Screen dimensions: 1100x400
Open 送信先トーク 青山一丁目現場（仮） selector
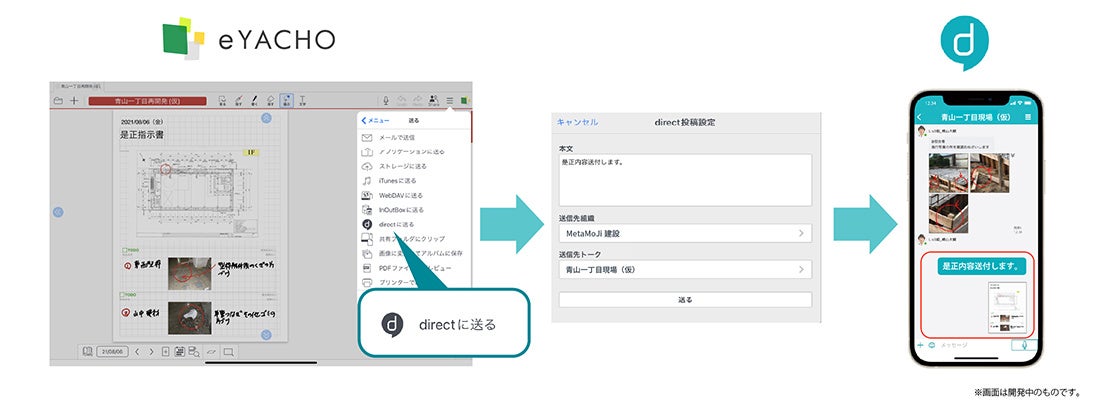pos(685,269)
